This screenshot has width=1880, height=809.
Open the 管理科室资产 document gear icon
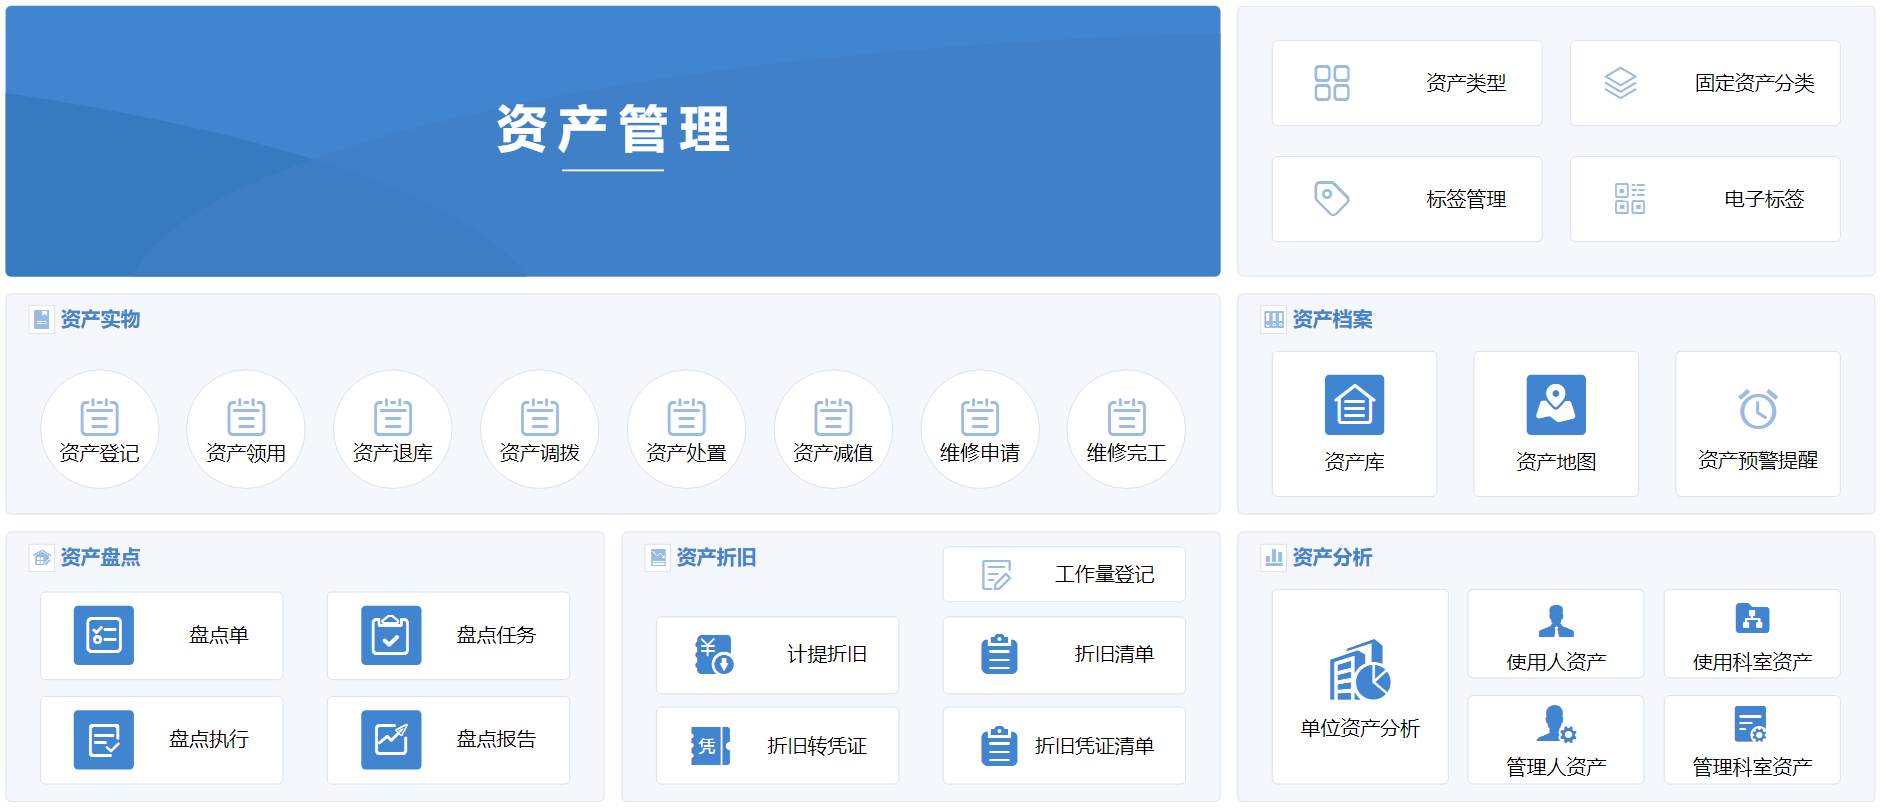point(1752,724)
